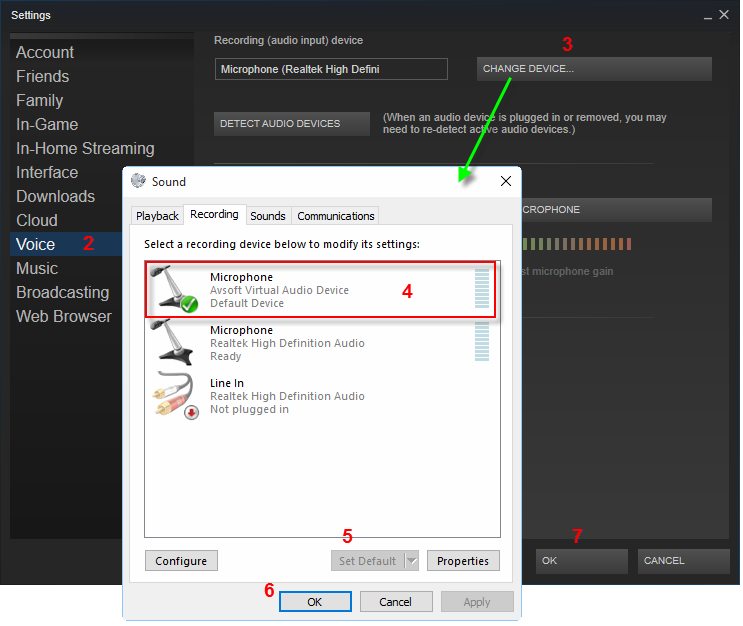The image size is (743, 626).
Task: Select 'Not plugged in' Line In status
Action: (x=249, y=409)
